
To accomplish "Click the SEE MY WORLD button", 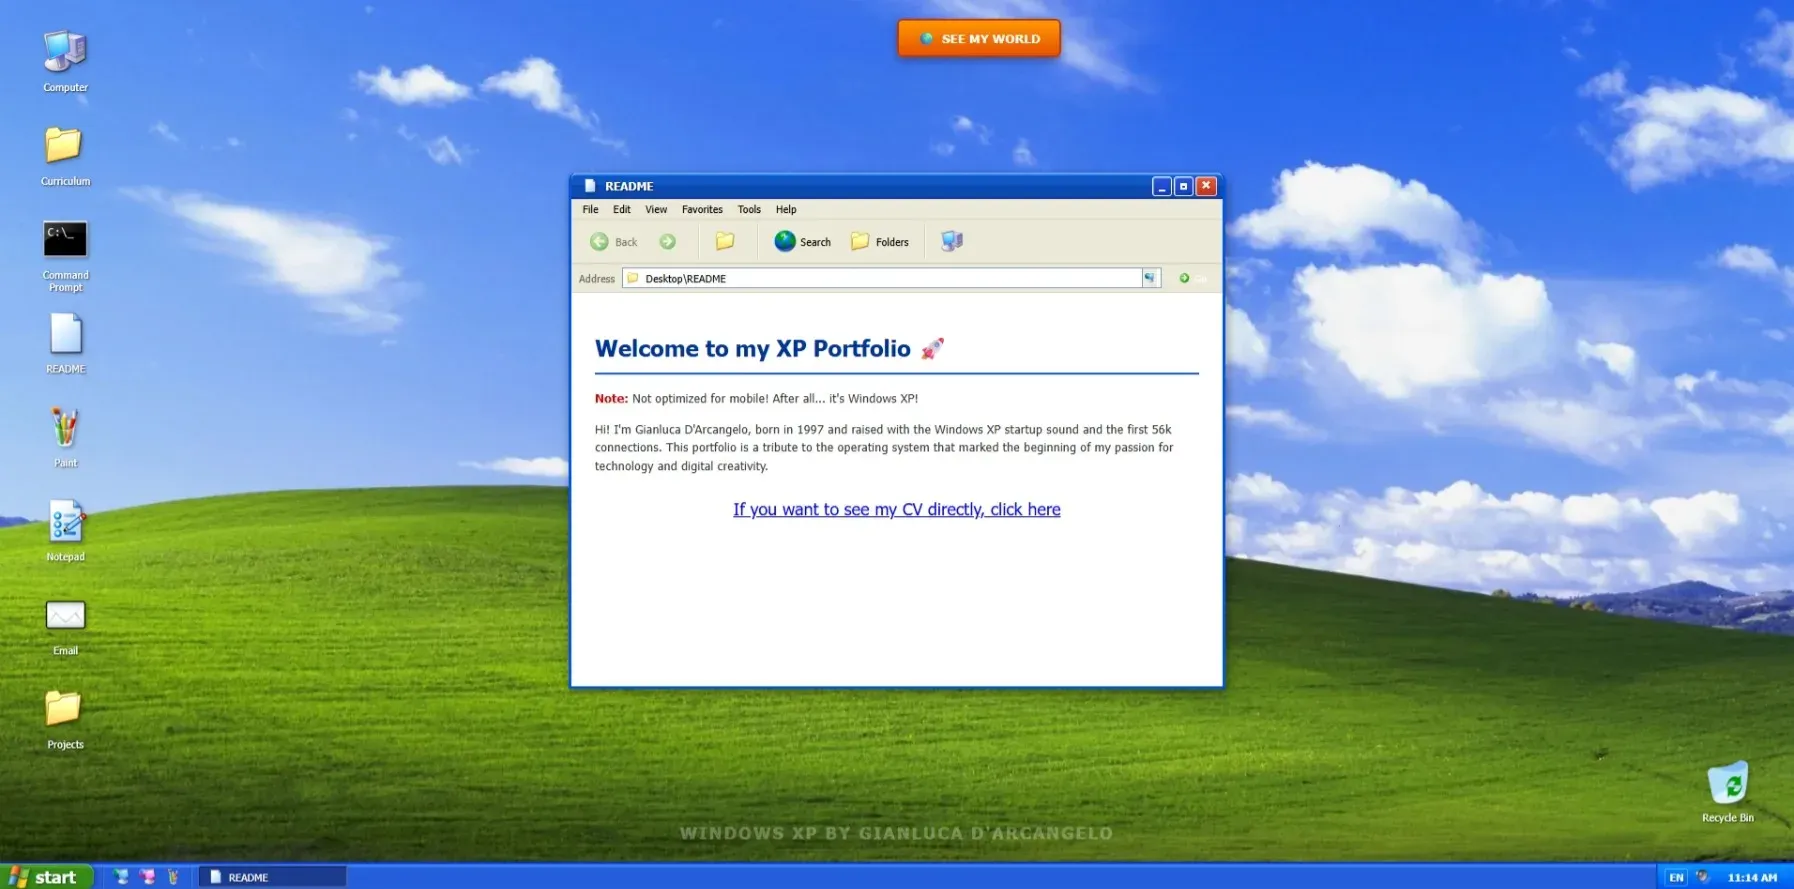I will coord(979,39).
